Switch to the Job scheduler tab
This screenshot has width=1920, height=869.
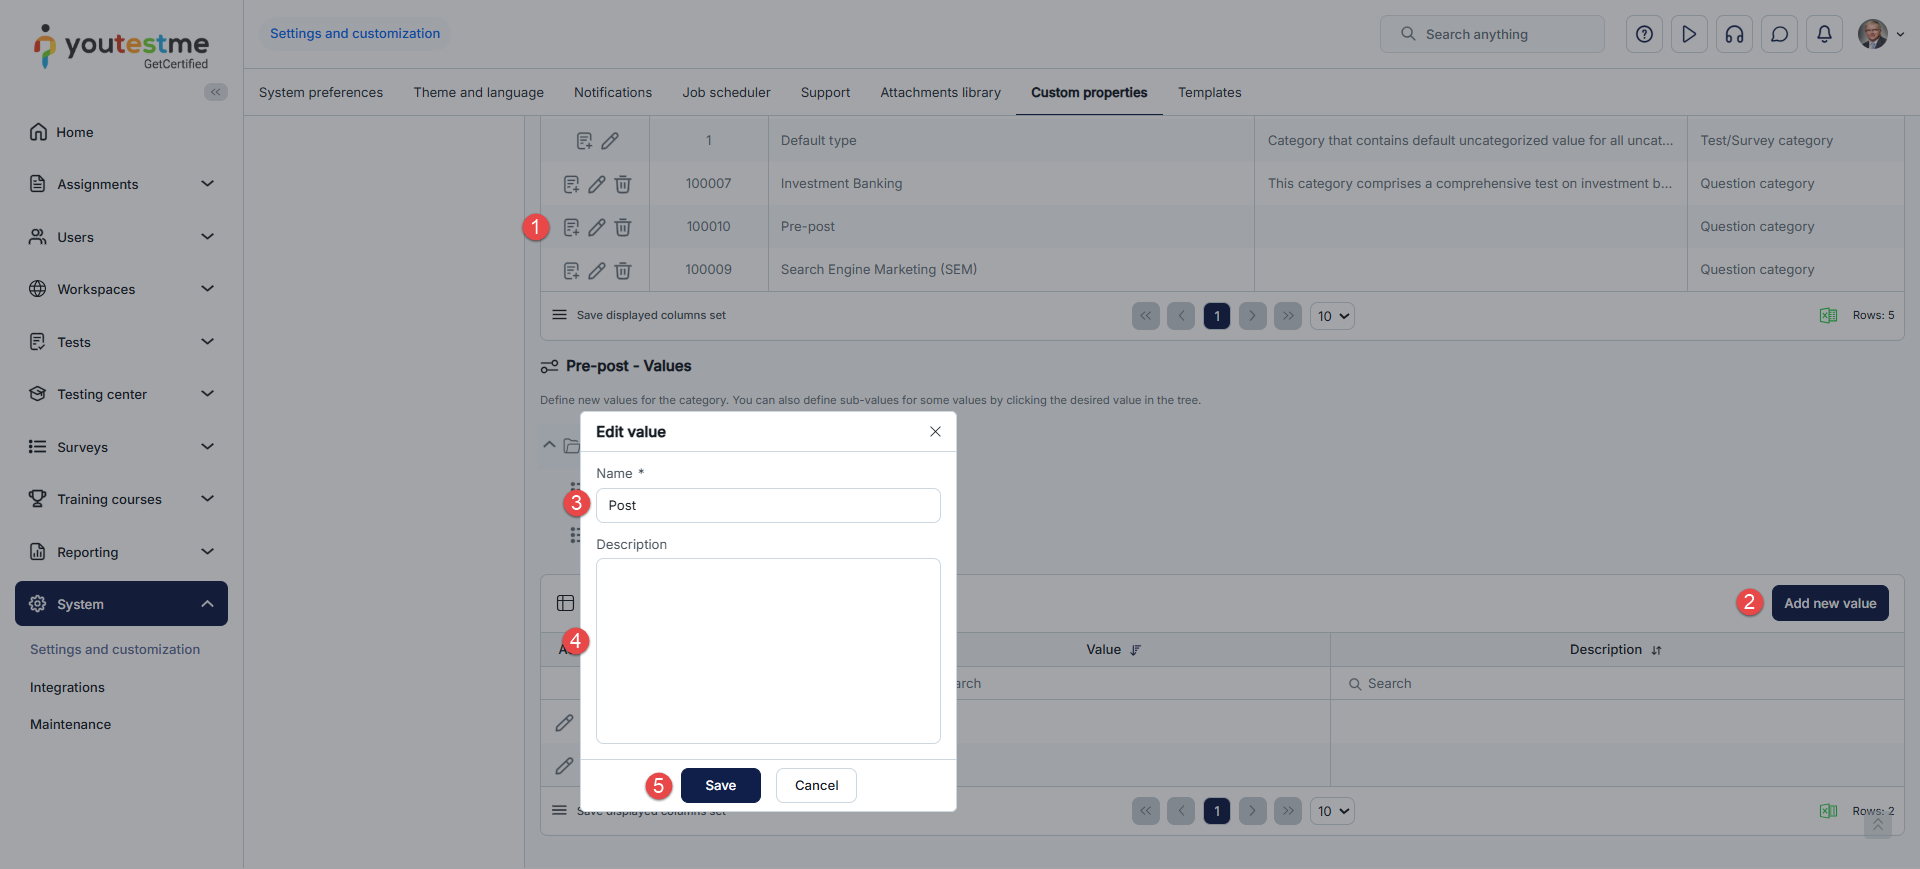[727, 92]
